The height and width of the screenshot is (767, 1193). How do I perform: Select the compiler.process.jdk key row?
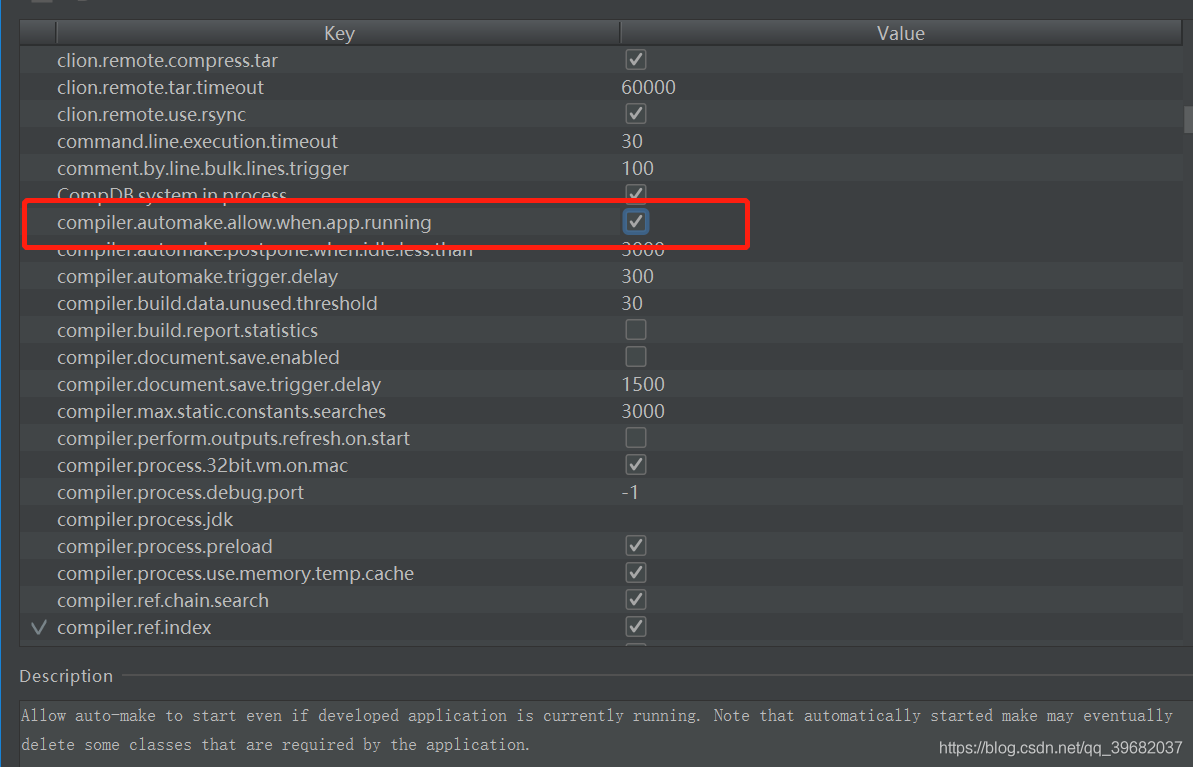point(145,519)
